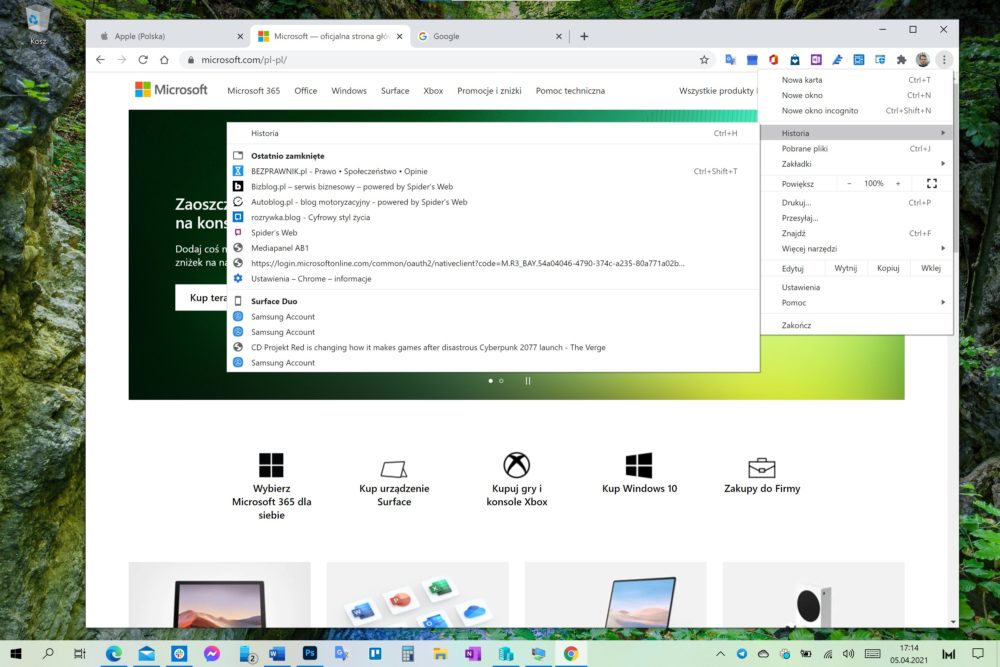1000x667 pixels.
Task: Click the Microsoft logo on the page
Action: pyautogui.click(x=171, y=90)
